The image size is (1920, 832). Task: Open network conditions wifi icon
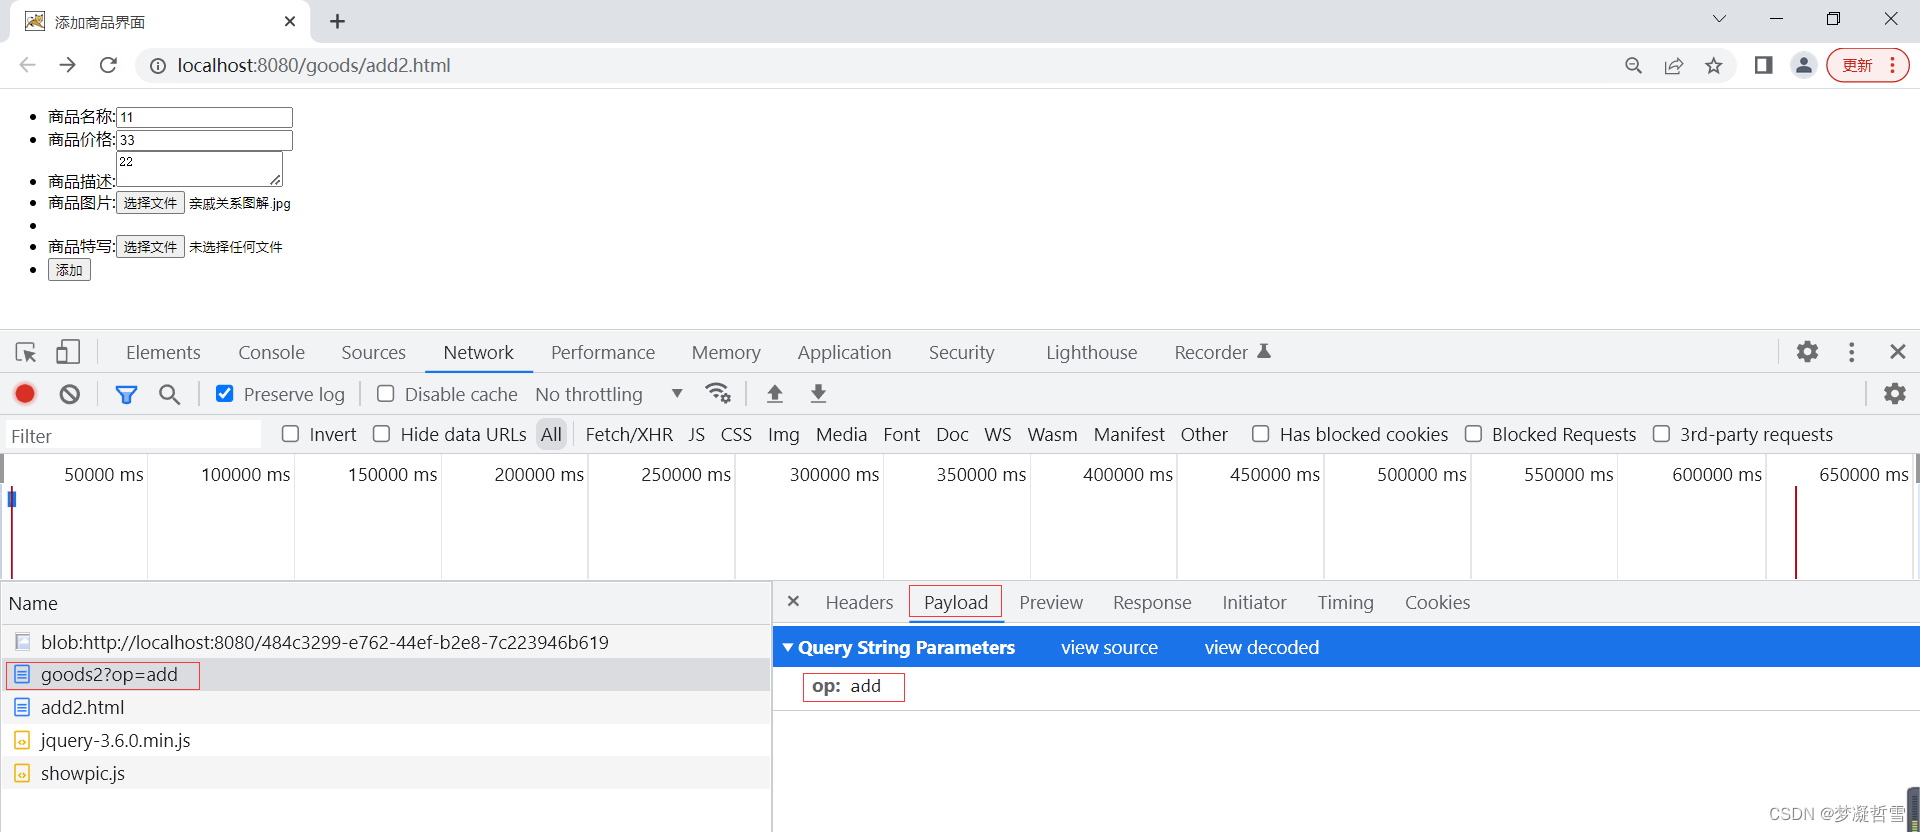[717, 393]
